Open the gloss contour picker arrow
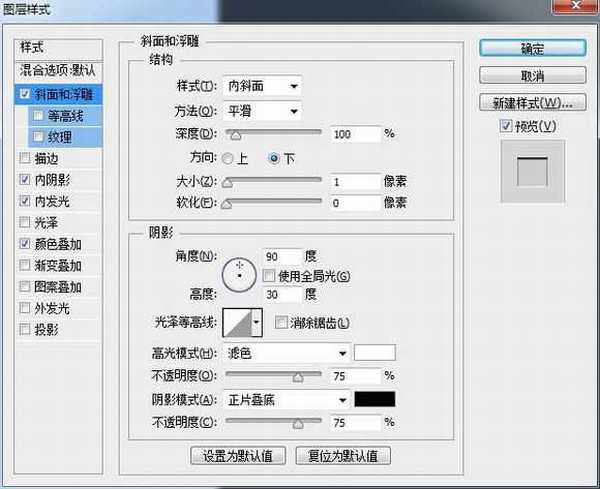Viewport: 600px width, 489px height. [x=257, y=322]
